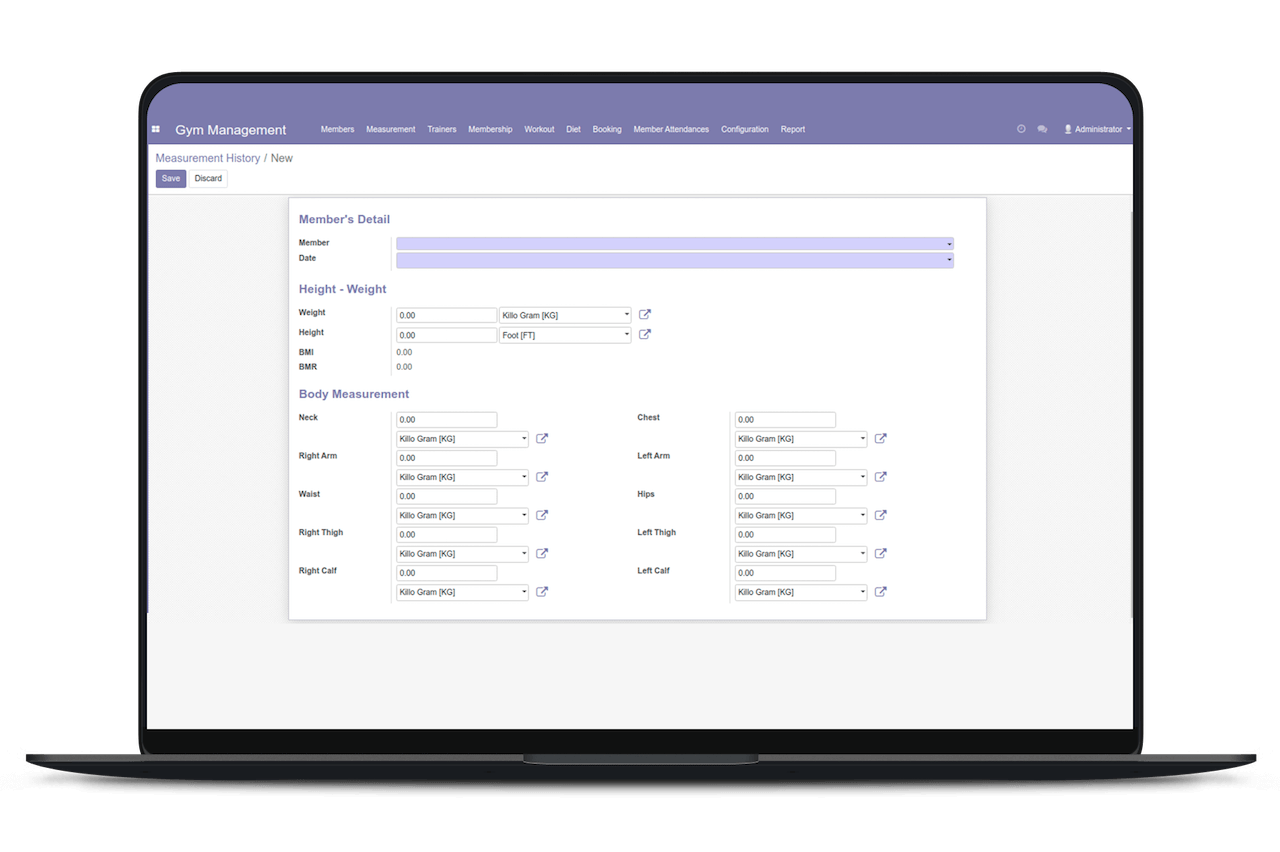
Task: Open external link for Left Thigh unit
Action: 881,554
